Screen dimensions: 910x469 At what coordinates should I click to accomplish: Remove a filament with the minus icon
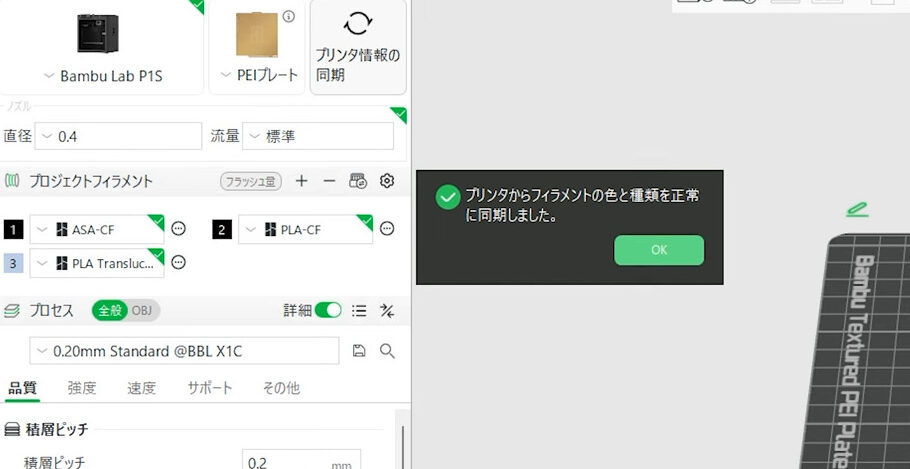click(329, 181)
